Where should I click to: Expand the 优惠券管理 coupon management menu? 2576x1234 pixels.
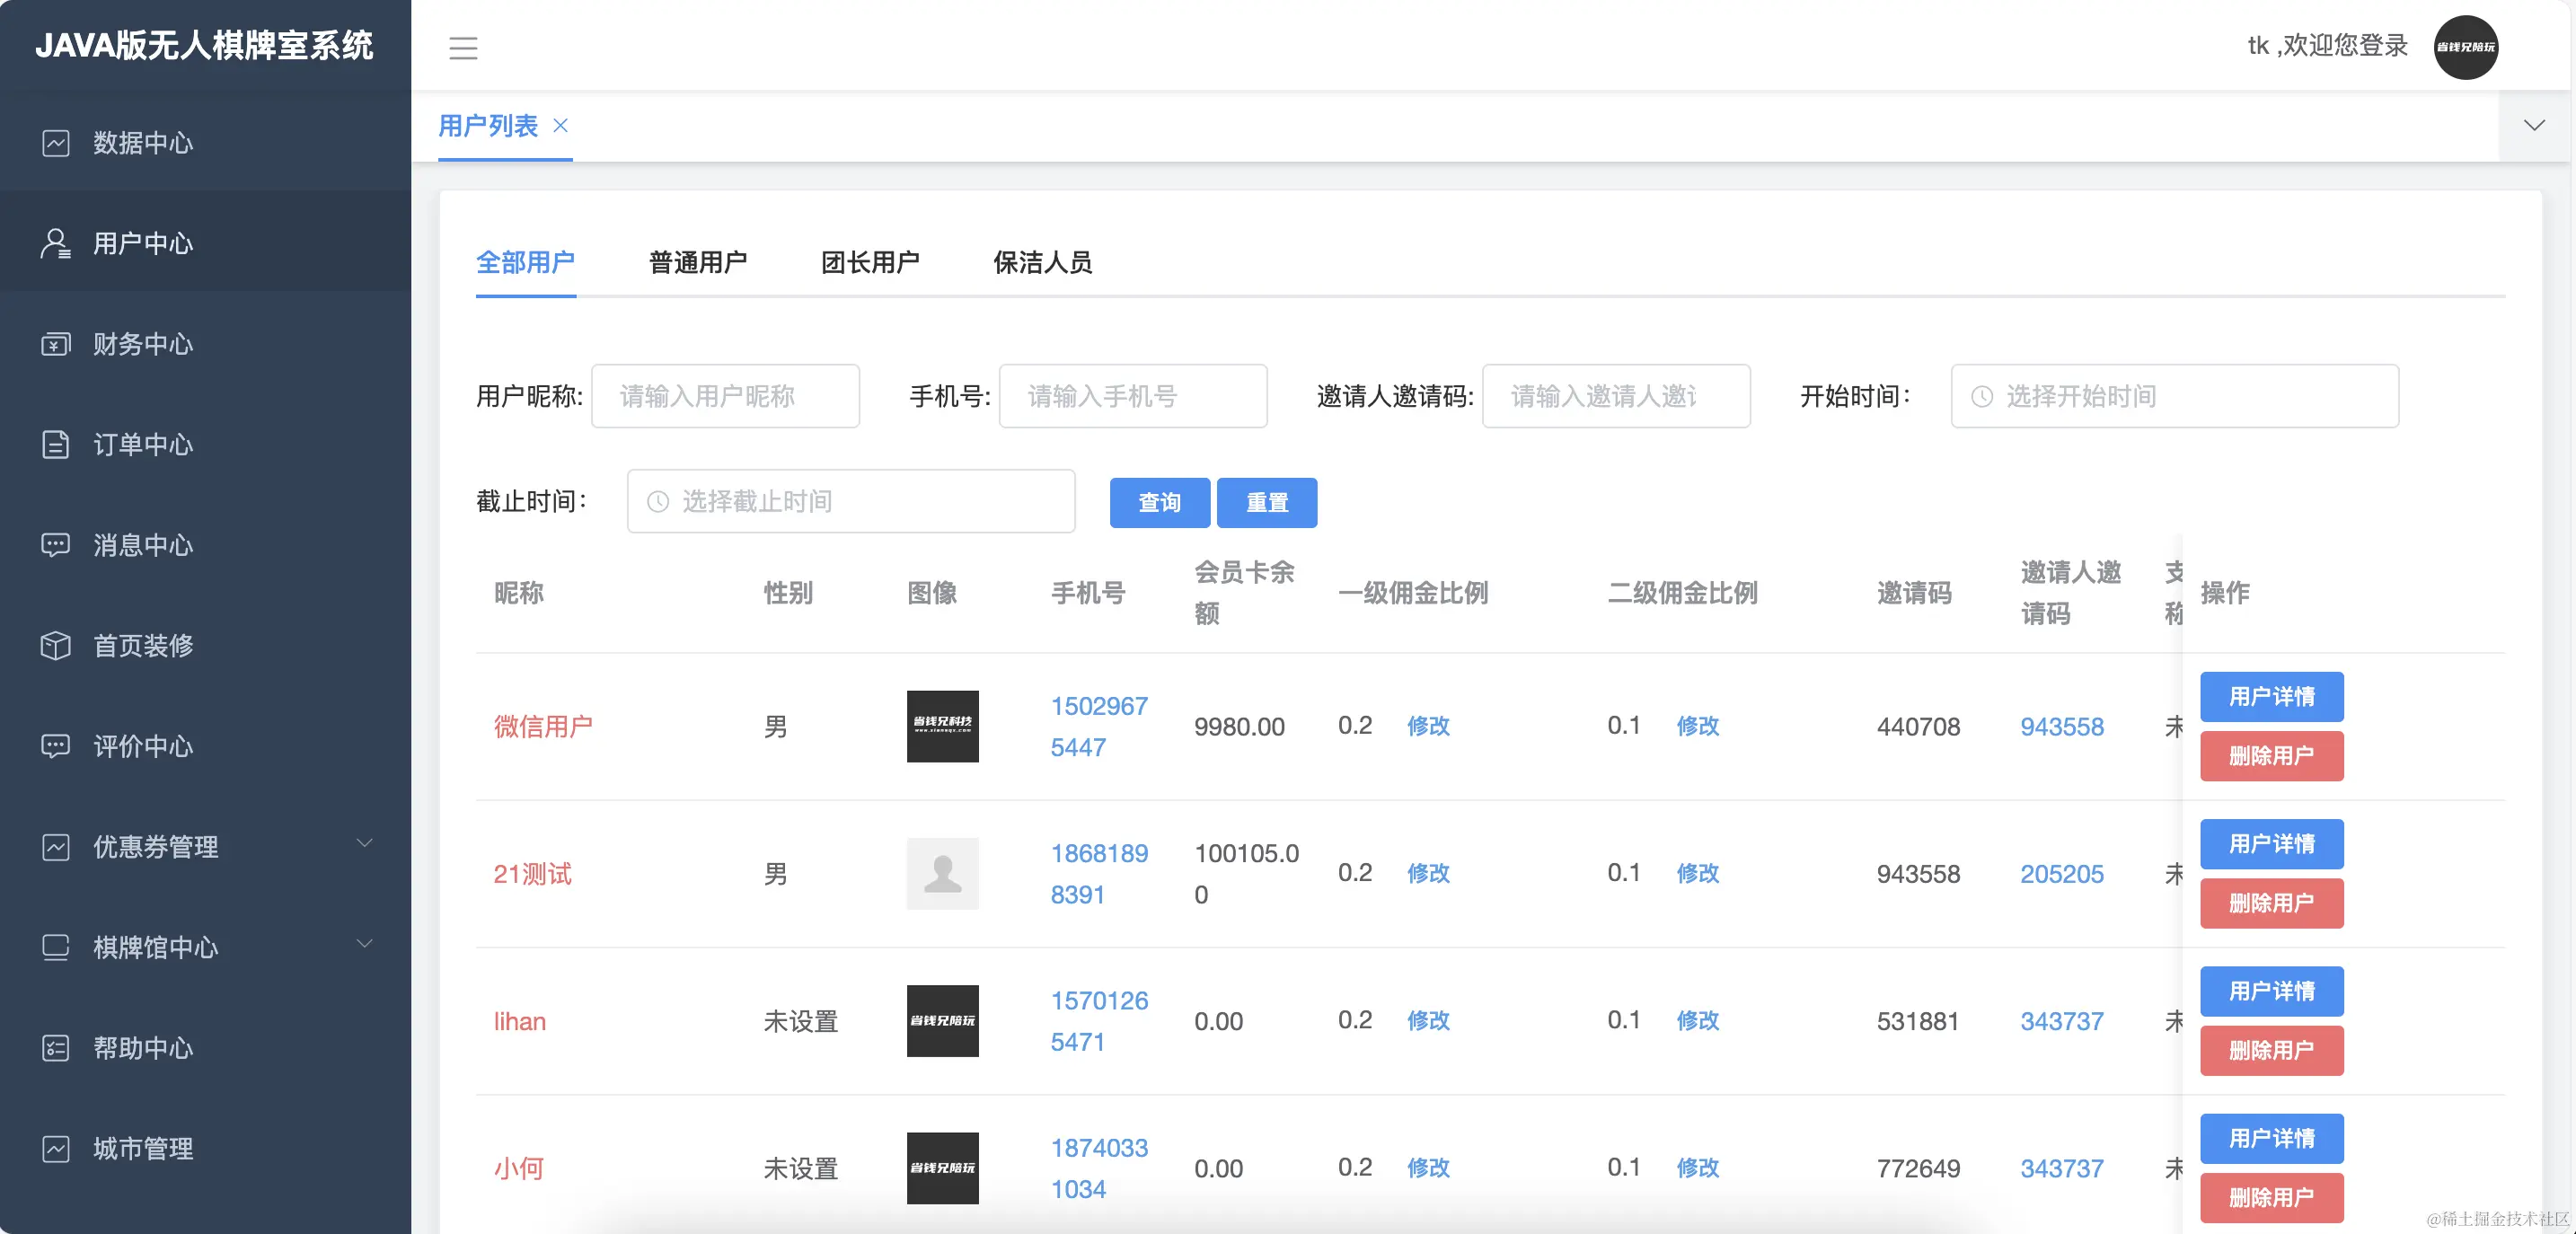(155, 847)
